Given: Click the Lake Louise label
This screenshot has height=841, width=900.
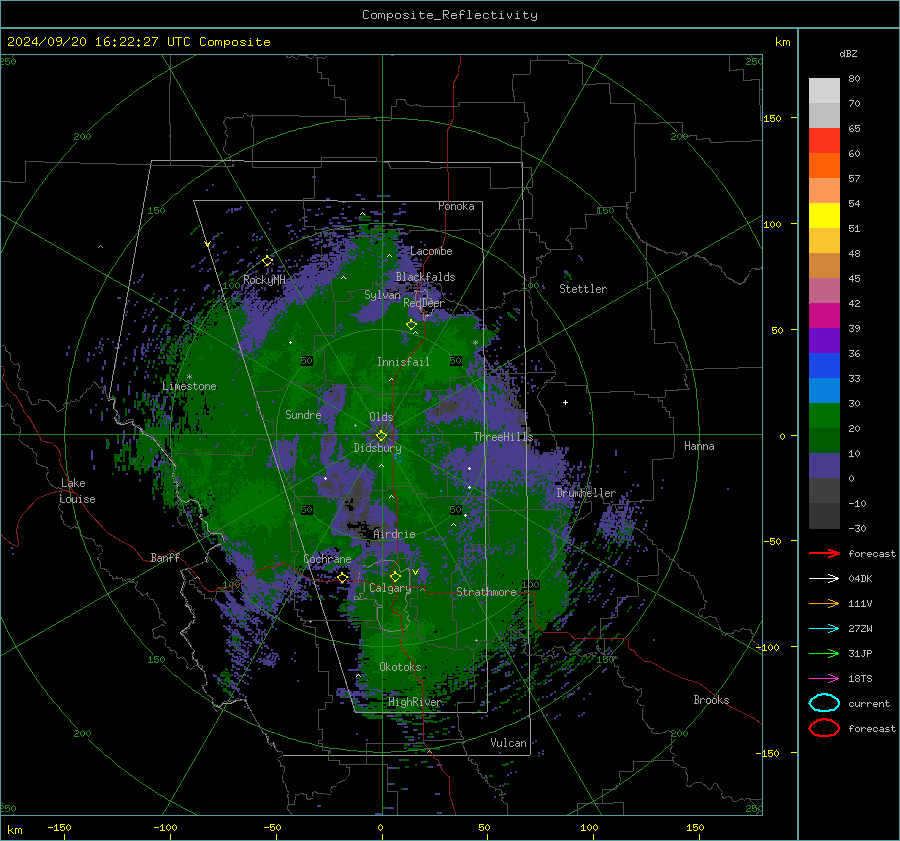Looking at the screenshot, I should [x=77, y=491].
